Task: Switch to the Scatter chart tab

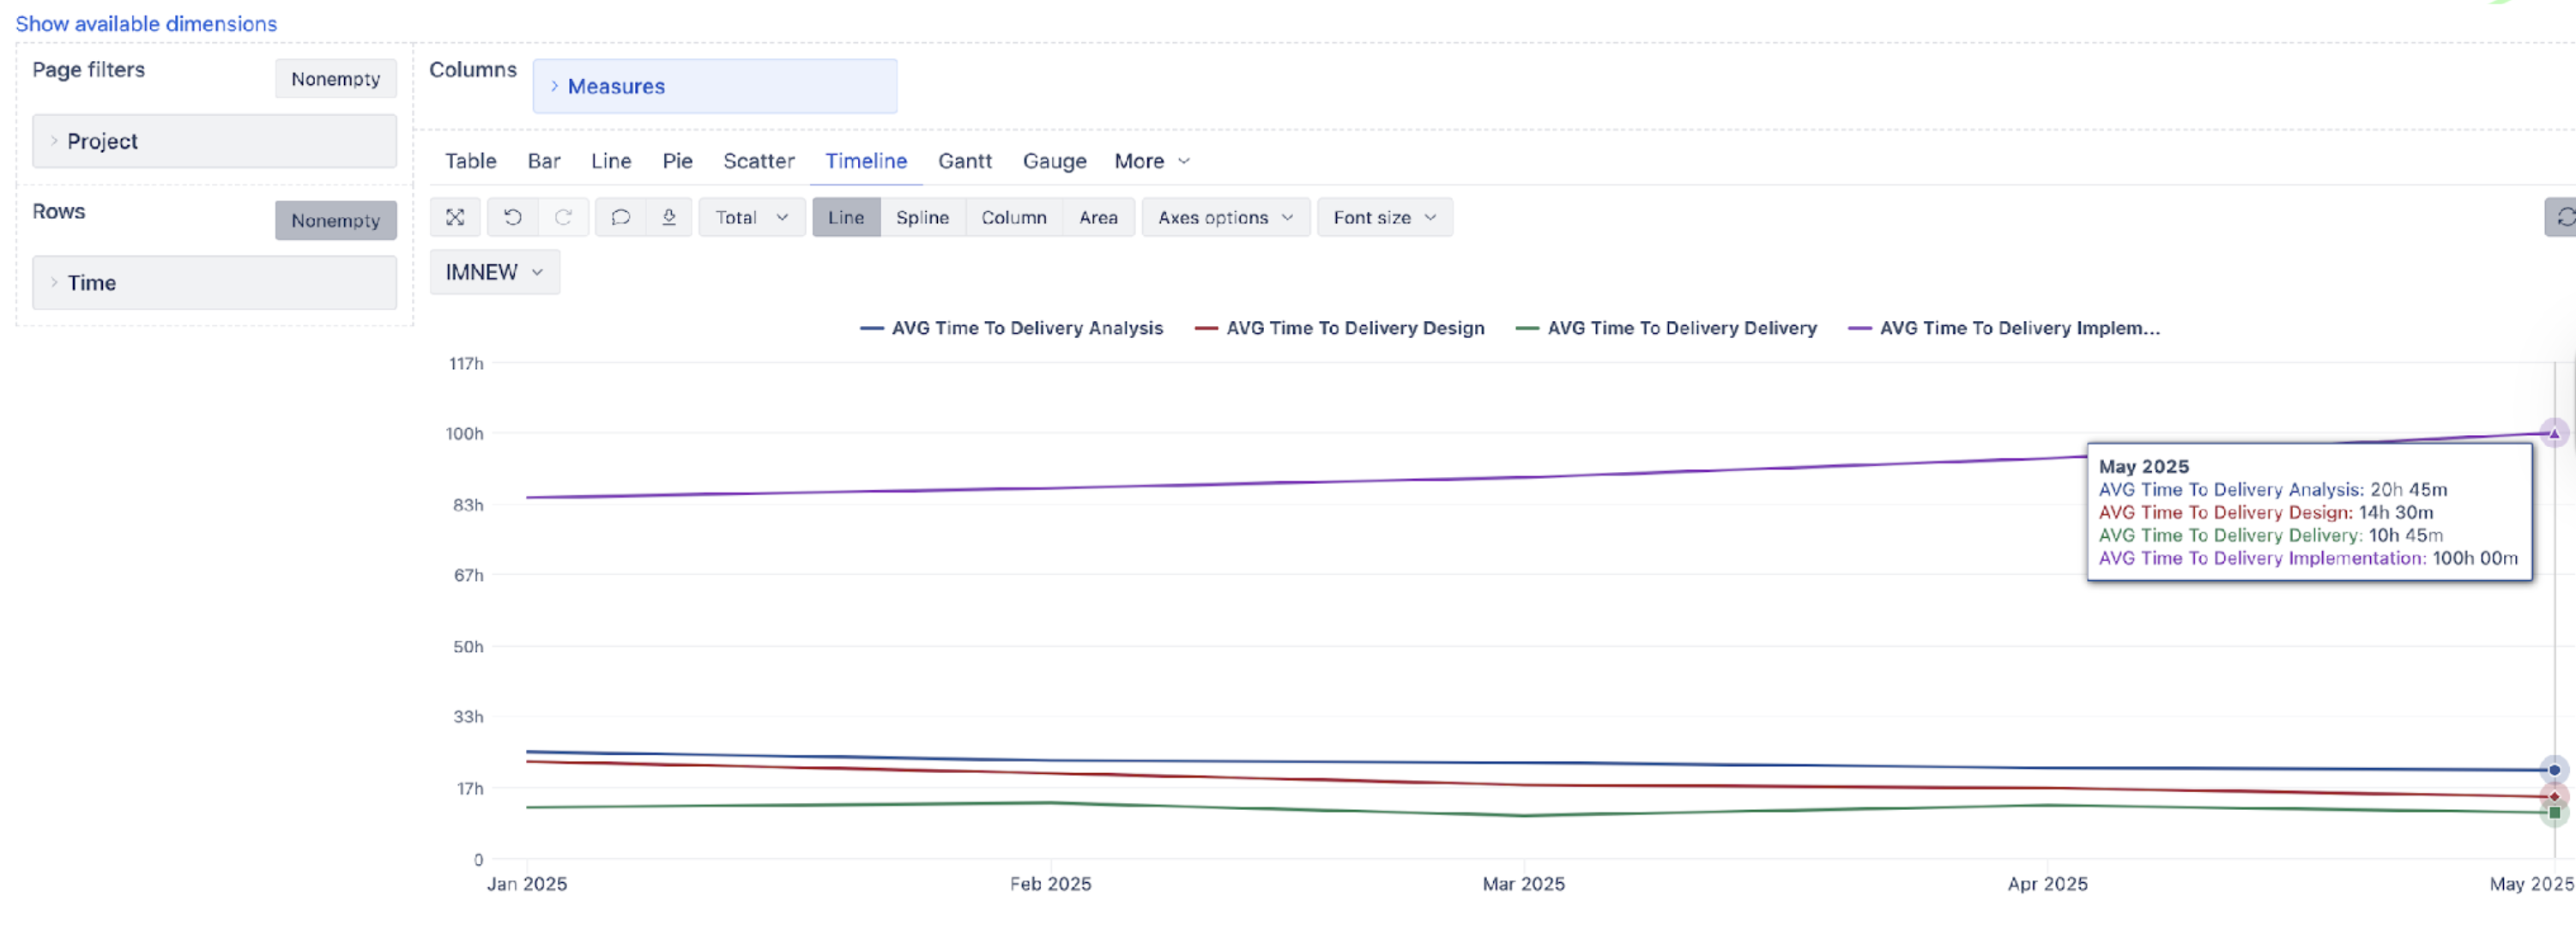Action: pyautogui.click(x=758, y=161)
